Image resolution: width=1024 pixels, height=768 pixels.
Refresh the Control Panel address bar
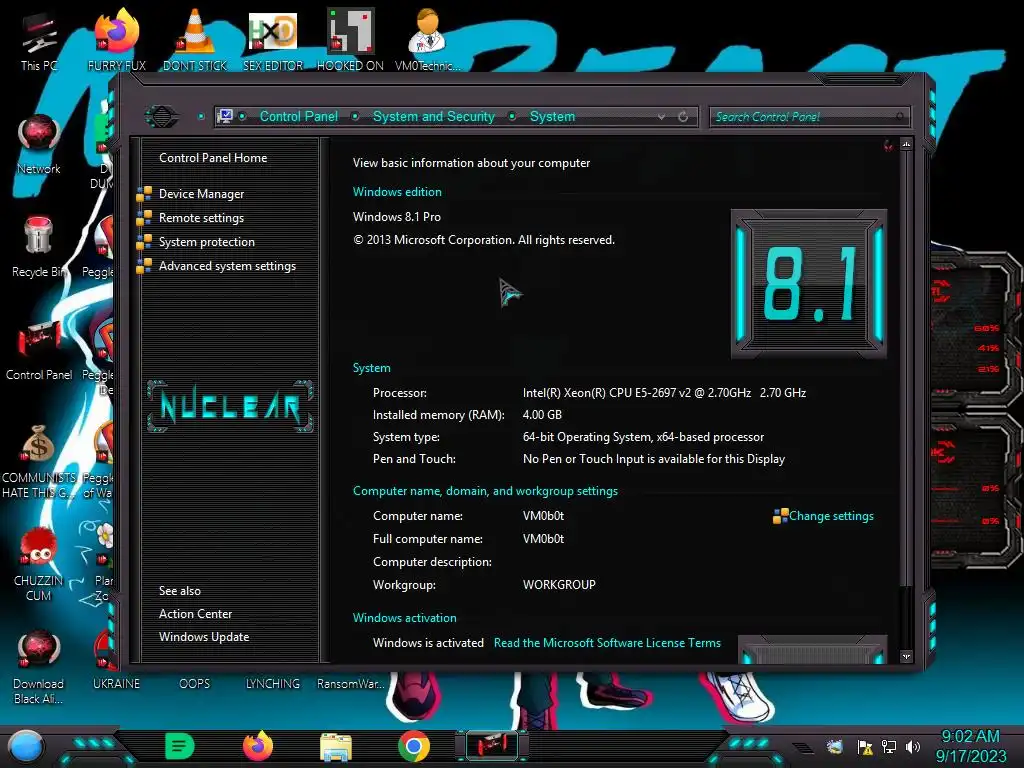(683, 116)
